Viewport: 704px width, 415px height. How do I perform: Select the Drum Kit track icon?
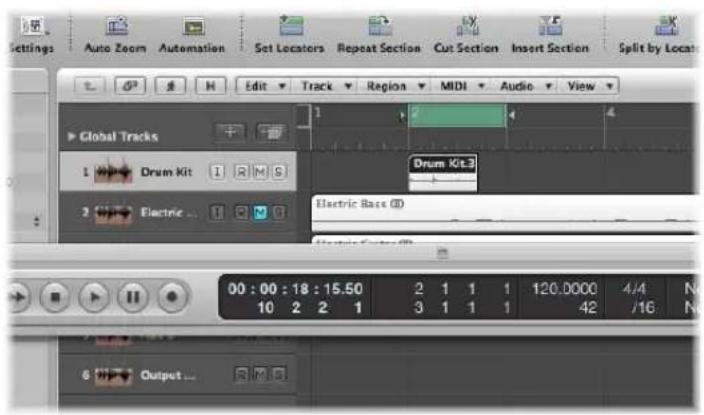[114, 172]
